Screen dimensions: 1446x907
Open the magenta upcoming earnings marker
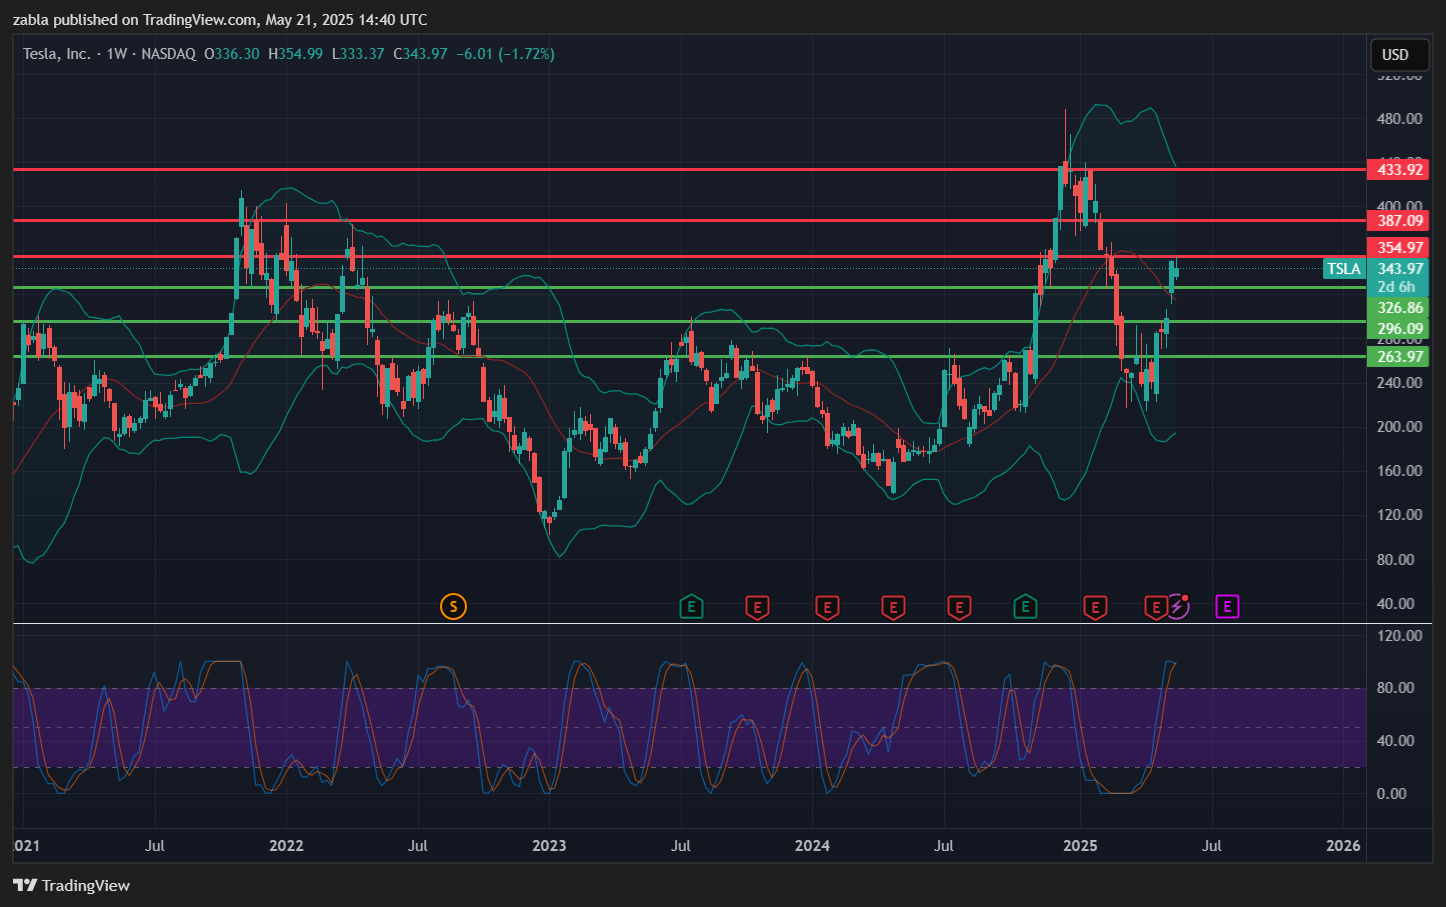tap(1227, 606)
